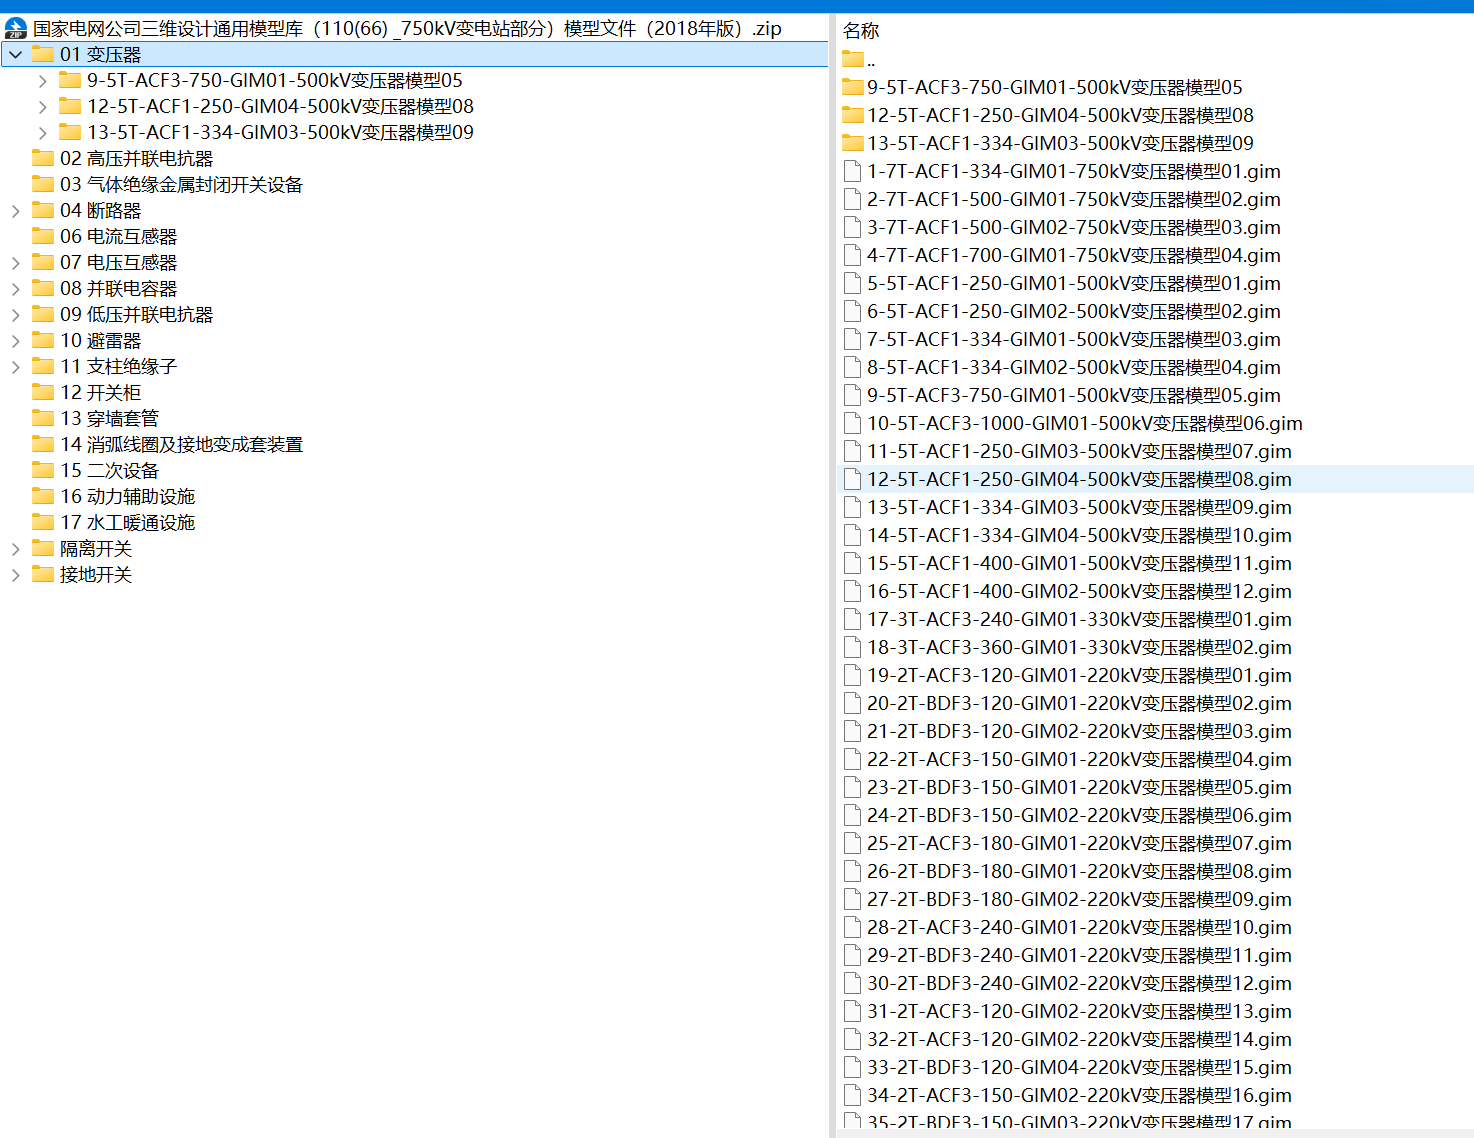Image resolution: width=1474 pixels, height=1138 pixels.
Task: Click the file icon of 11-5T-ACF1-250-GIM03-500kV变压器模型07.gim
Action: coord(852,451)
